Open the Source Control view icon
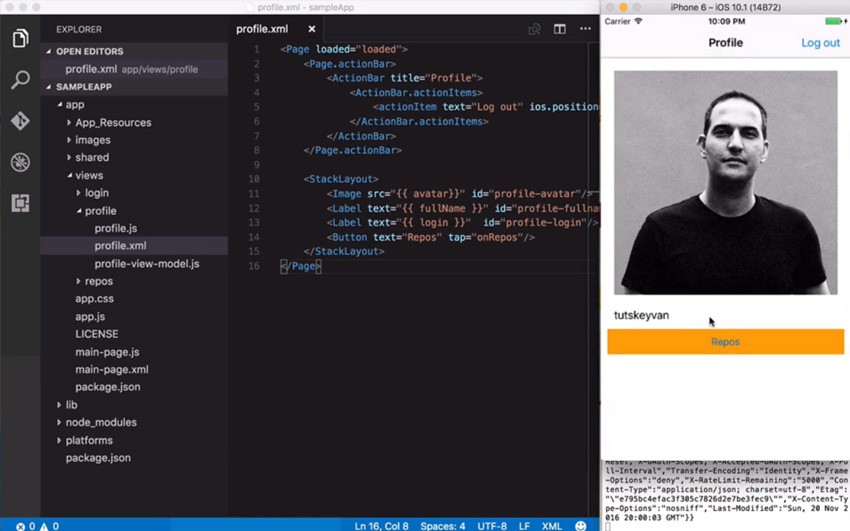This screenshot has width=850, height=531. pos(20,120)
